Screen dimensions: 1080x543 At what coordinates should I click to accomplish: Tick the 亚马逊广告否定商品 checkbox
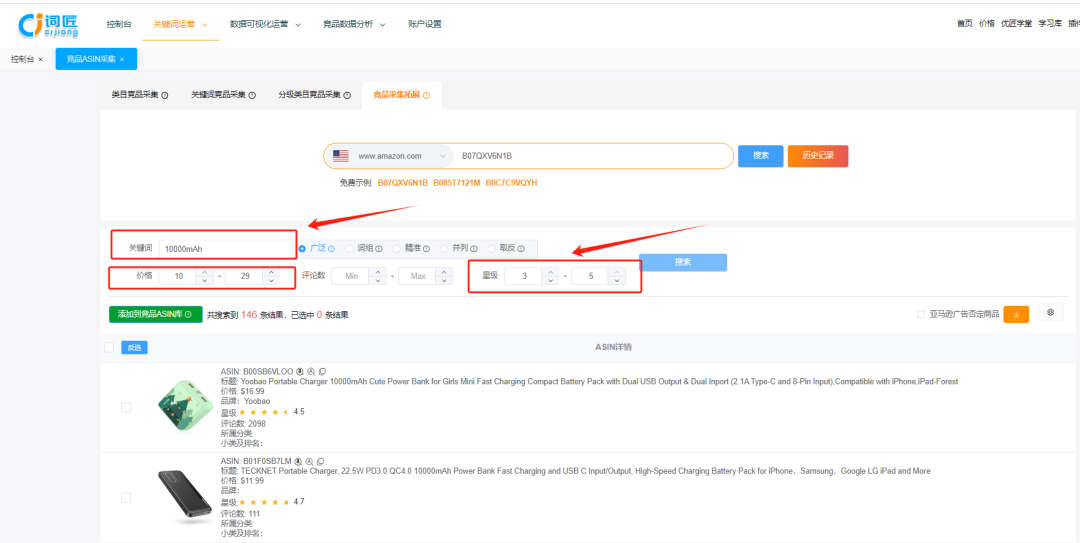921,314
